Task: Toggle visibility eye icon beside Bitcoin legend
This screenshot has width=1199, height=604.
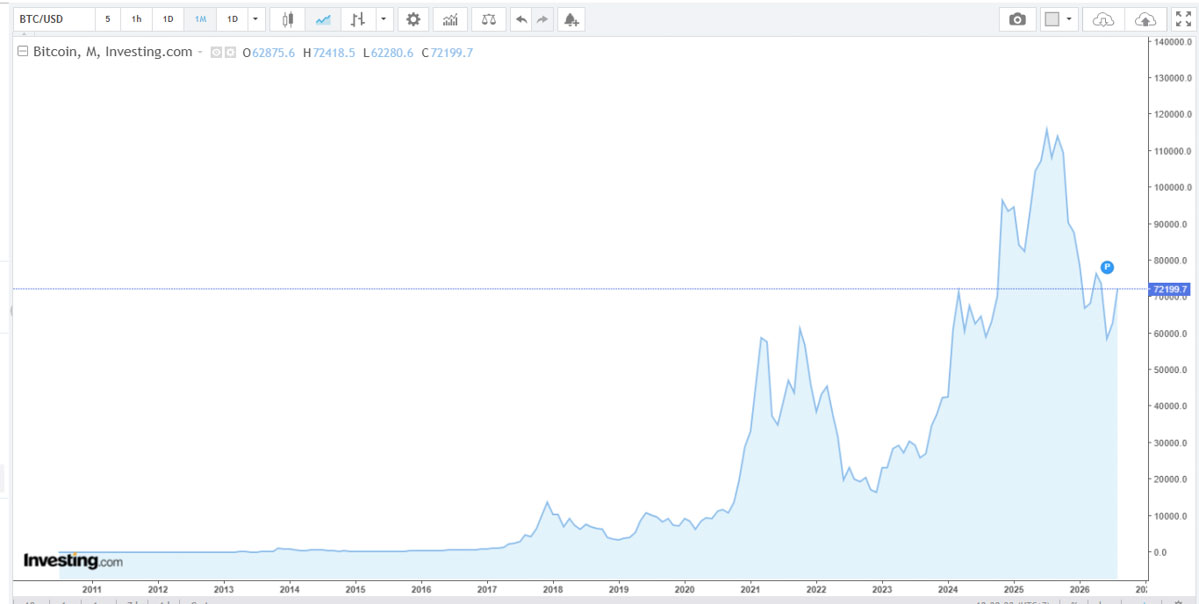Action: coord(216,53)
